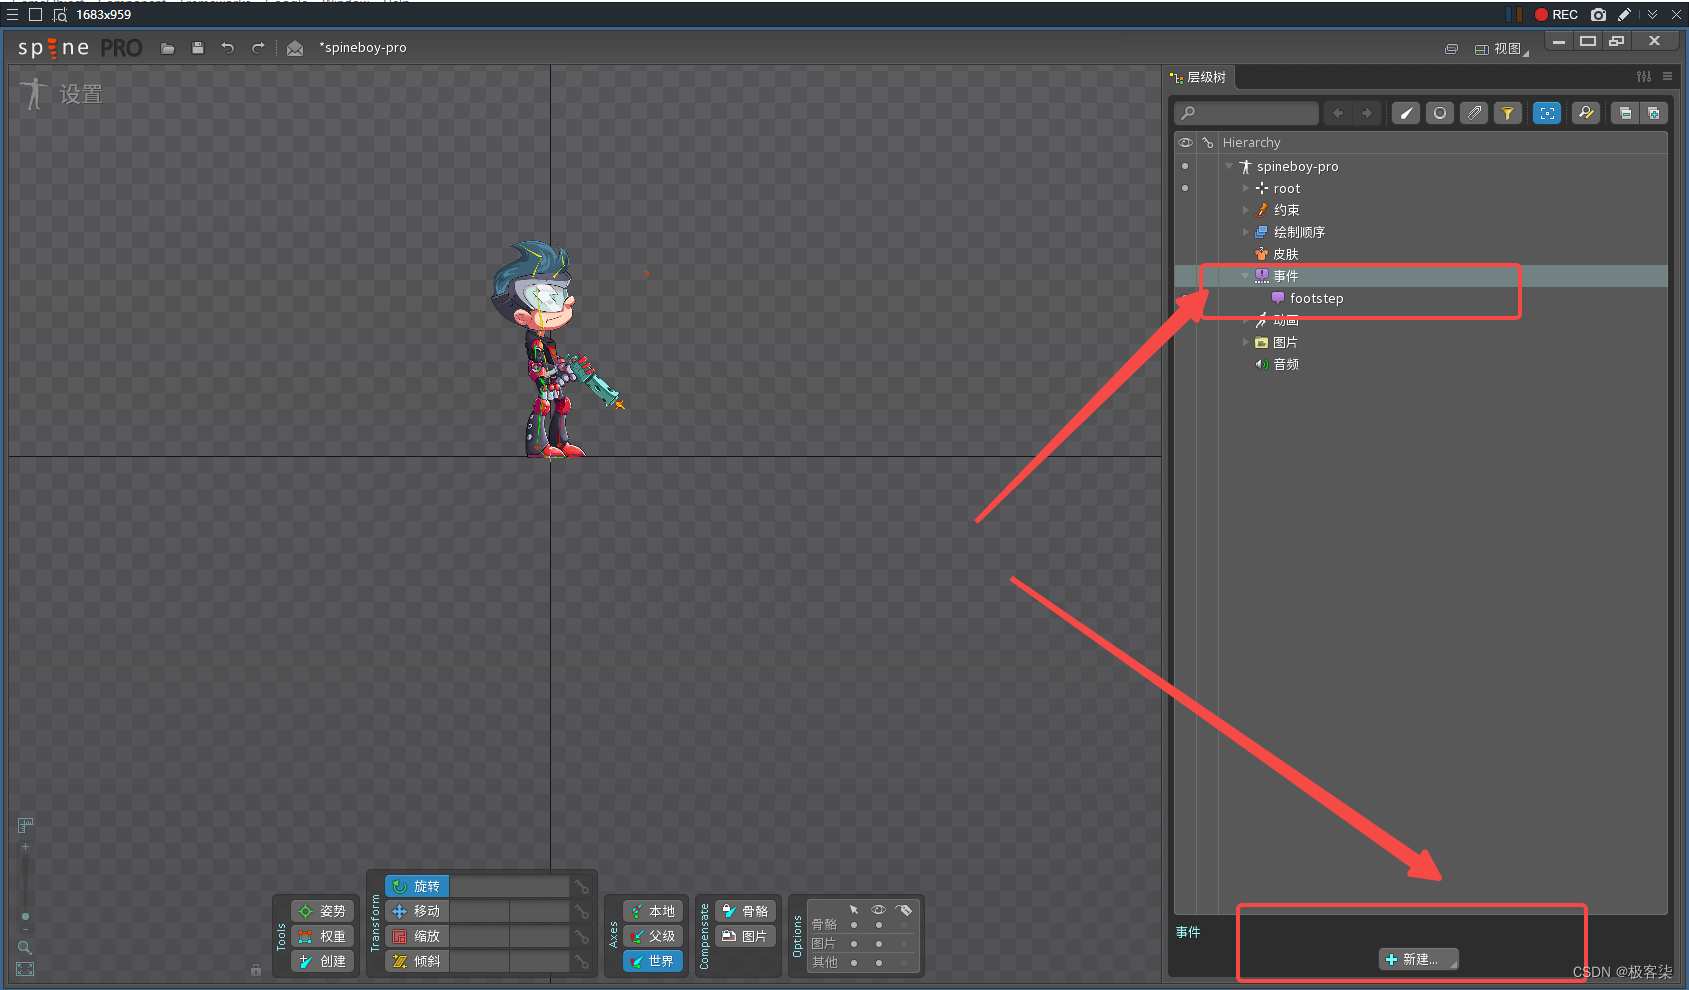The width and height of the screenshot is (1689, 990).
Task: Expand the 图片 images node
Action: [x=1246, y=343]
